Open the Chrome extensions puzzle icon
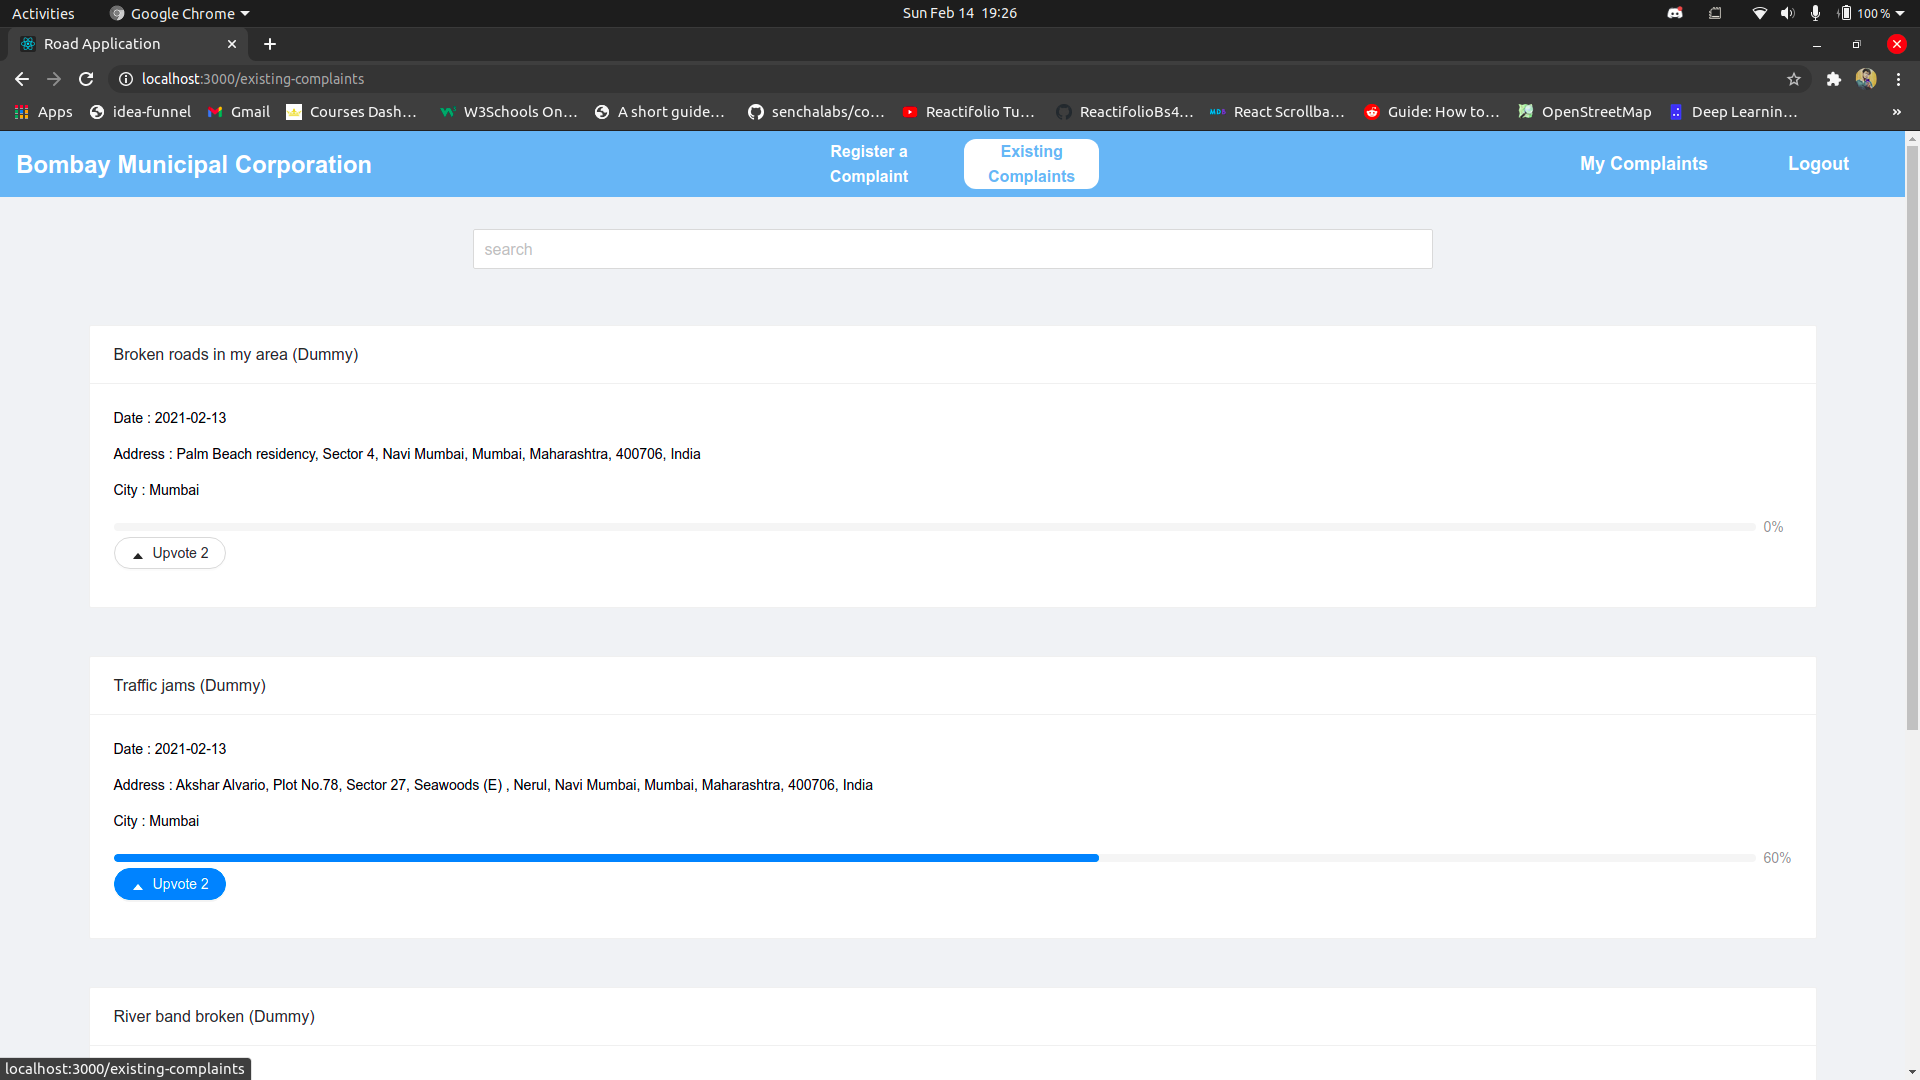1920x1080 pixels. click(1833, 79)
